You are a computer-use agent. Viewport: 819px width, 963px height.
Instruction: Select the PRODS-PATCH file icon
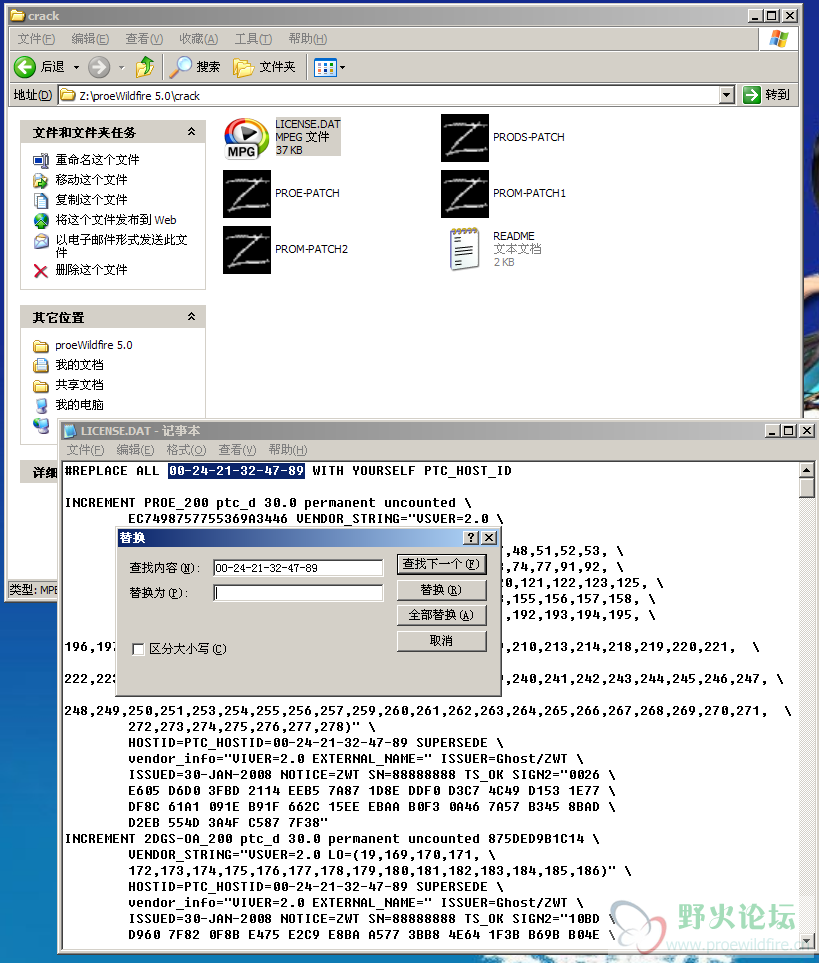[x=465, y=138]
